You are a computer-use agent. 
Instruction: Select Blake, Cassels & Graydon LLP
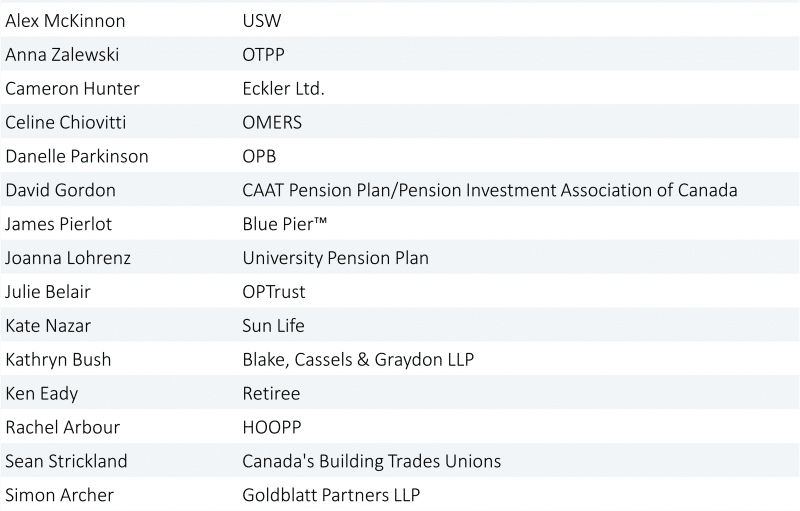pyautogui.click(x=357, y=359)
